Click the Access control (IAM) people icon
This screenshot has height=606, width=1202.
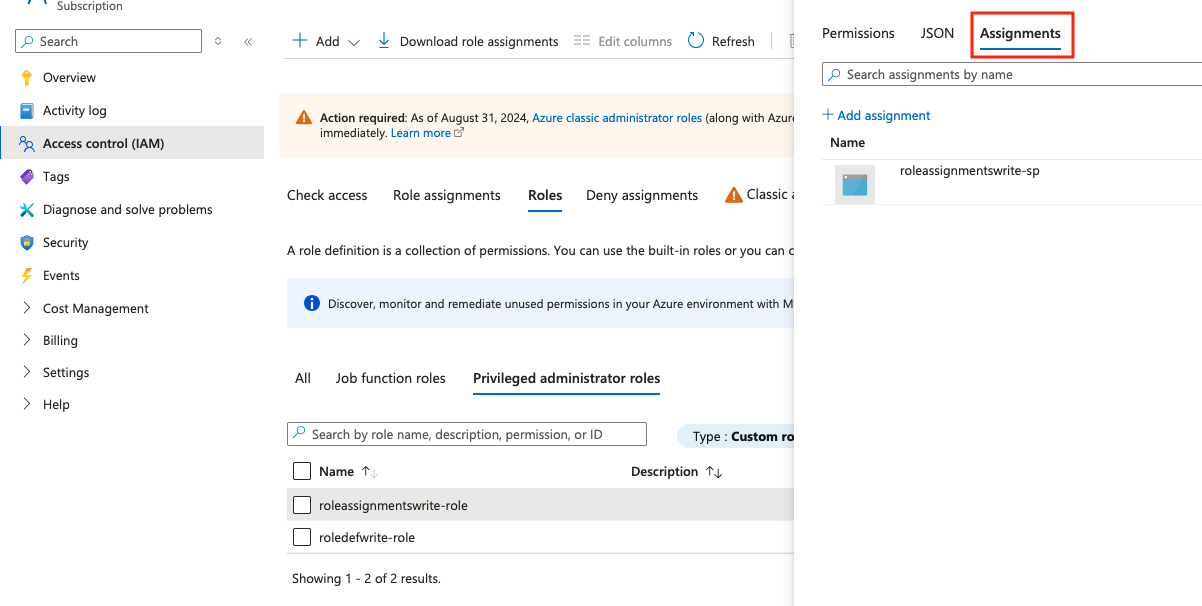[x=27, y=144]
